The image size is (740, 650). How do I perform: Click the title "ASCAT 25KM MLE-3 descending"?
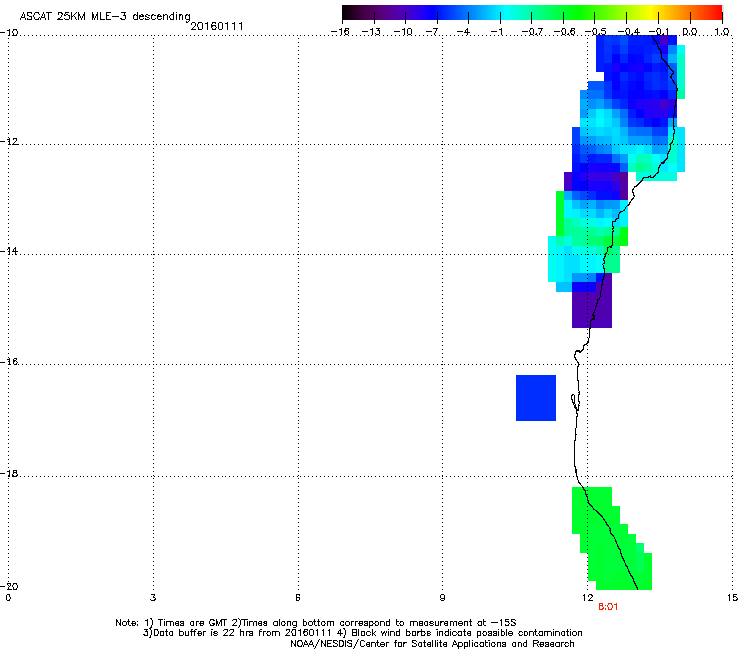[105, 17]
